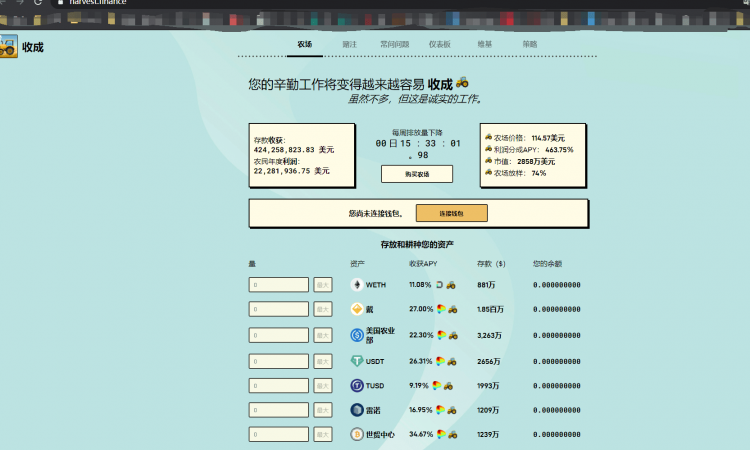This screenshot has width=750, height=450.
Task: Focus the amount input in 世贸中心 row
Action: pyautogui.click(x=279, y=434)
